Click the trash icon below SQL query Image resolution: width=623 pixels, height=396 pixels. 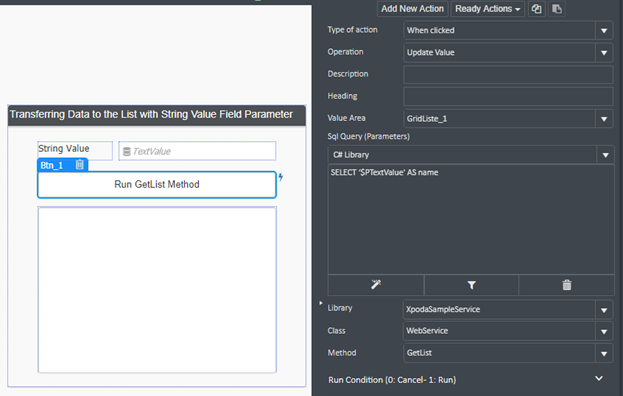pyautogui.click(x=567, y=285)
